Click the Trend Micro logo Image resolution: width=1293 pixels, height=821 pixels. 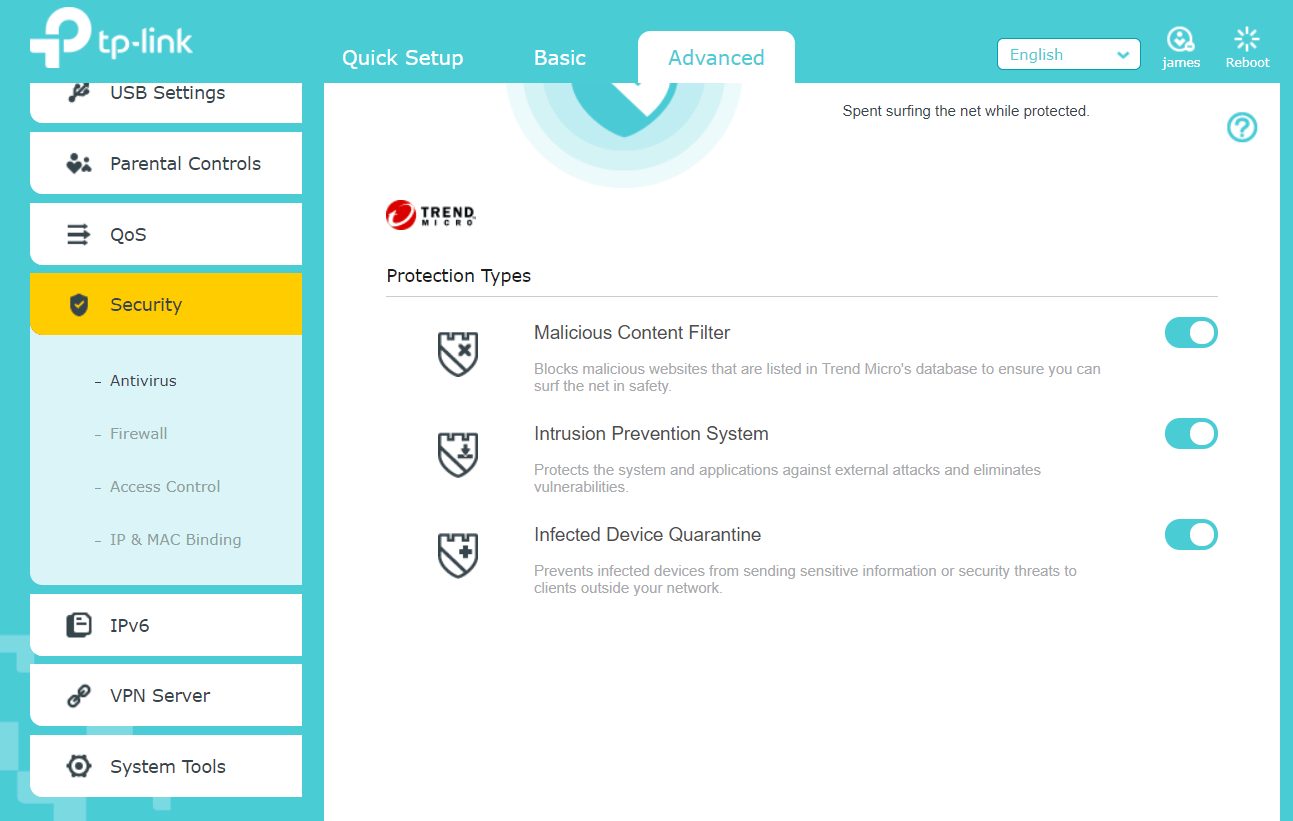pyautogui.click(x=431, y=215)
